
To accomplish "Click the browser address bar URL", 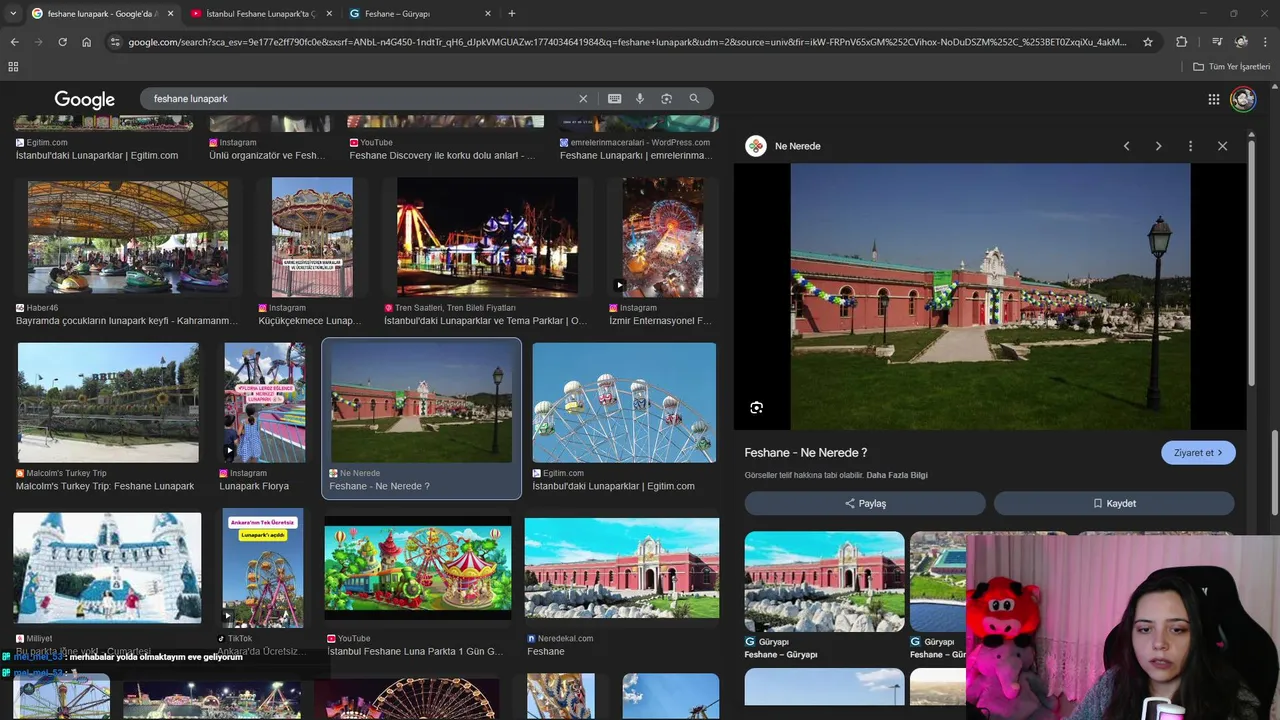I will (x=628, y=42).
